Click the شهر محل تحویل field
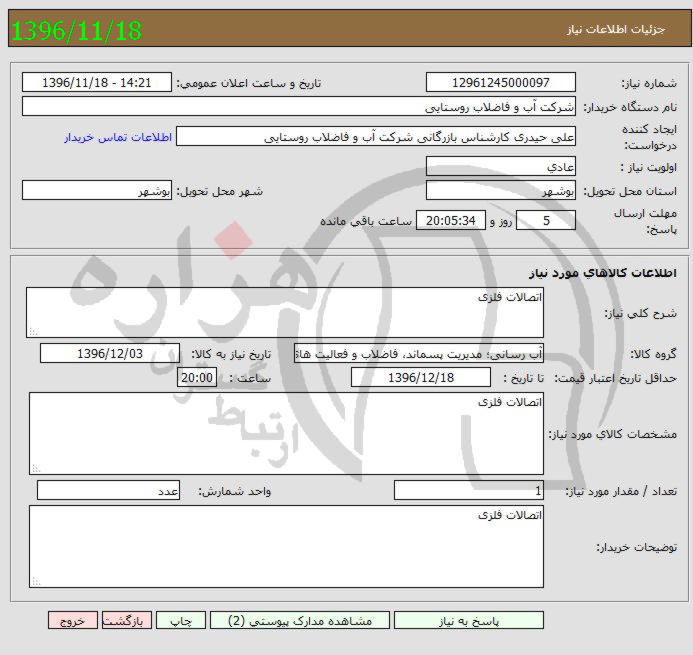Viewport: 693px width, 655px height. click(97, 190)
